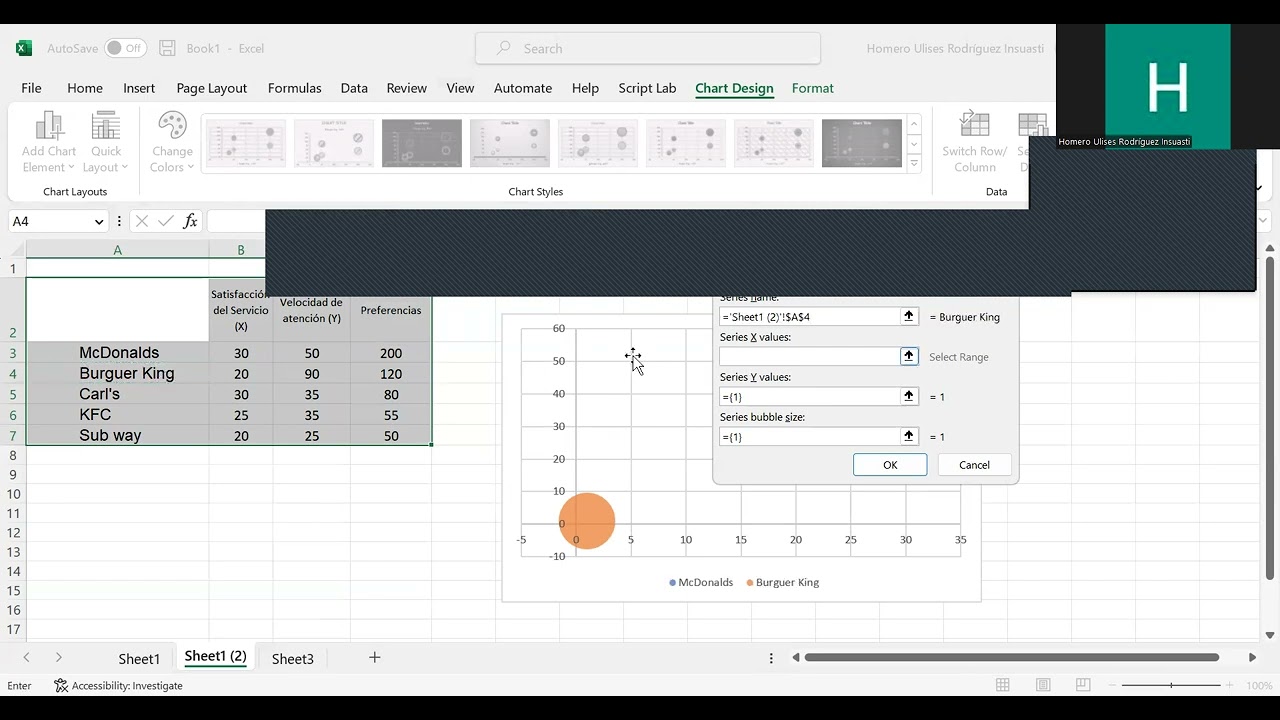Click range selector for Series X values

[x=909, y=356]
